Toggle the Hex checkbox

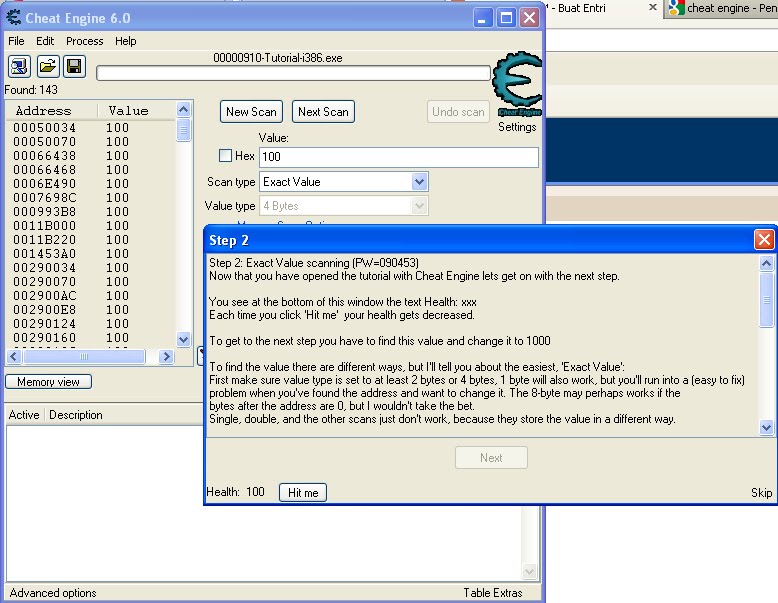click(x=225, y=156)
